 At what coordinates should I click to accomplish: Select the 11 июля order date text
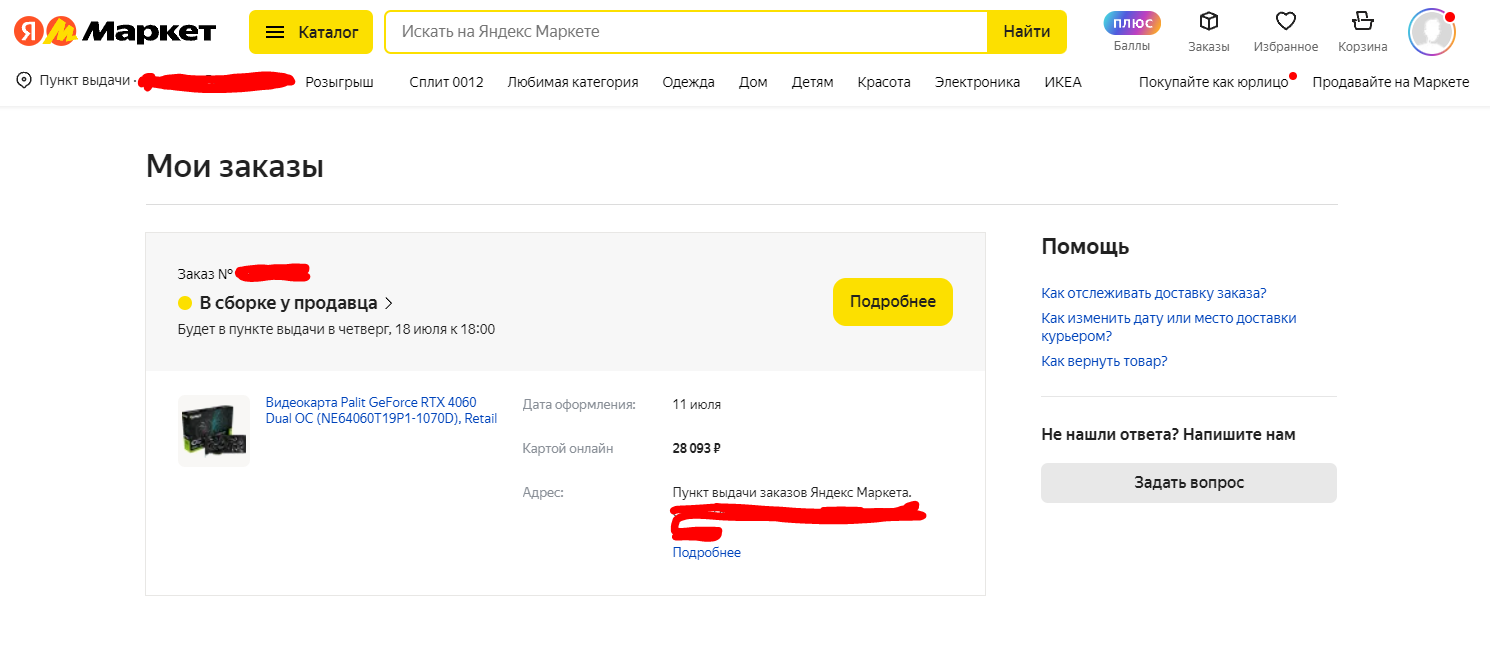click(697, 405)
